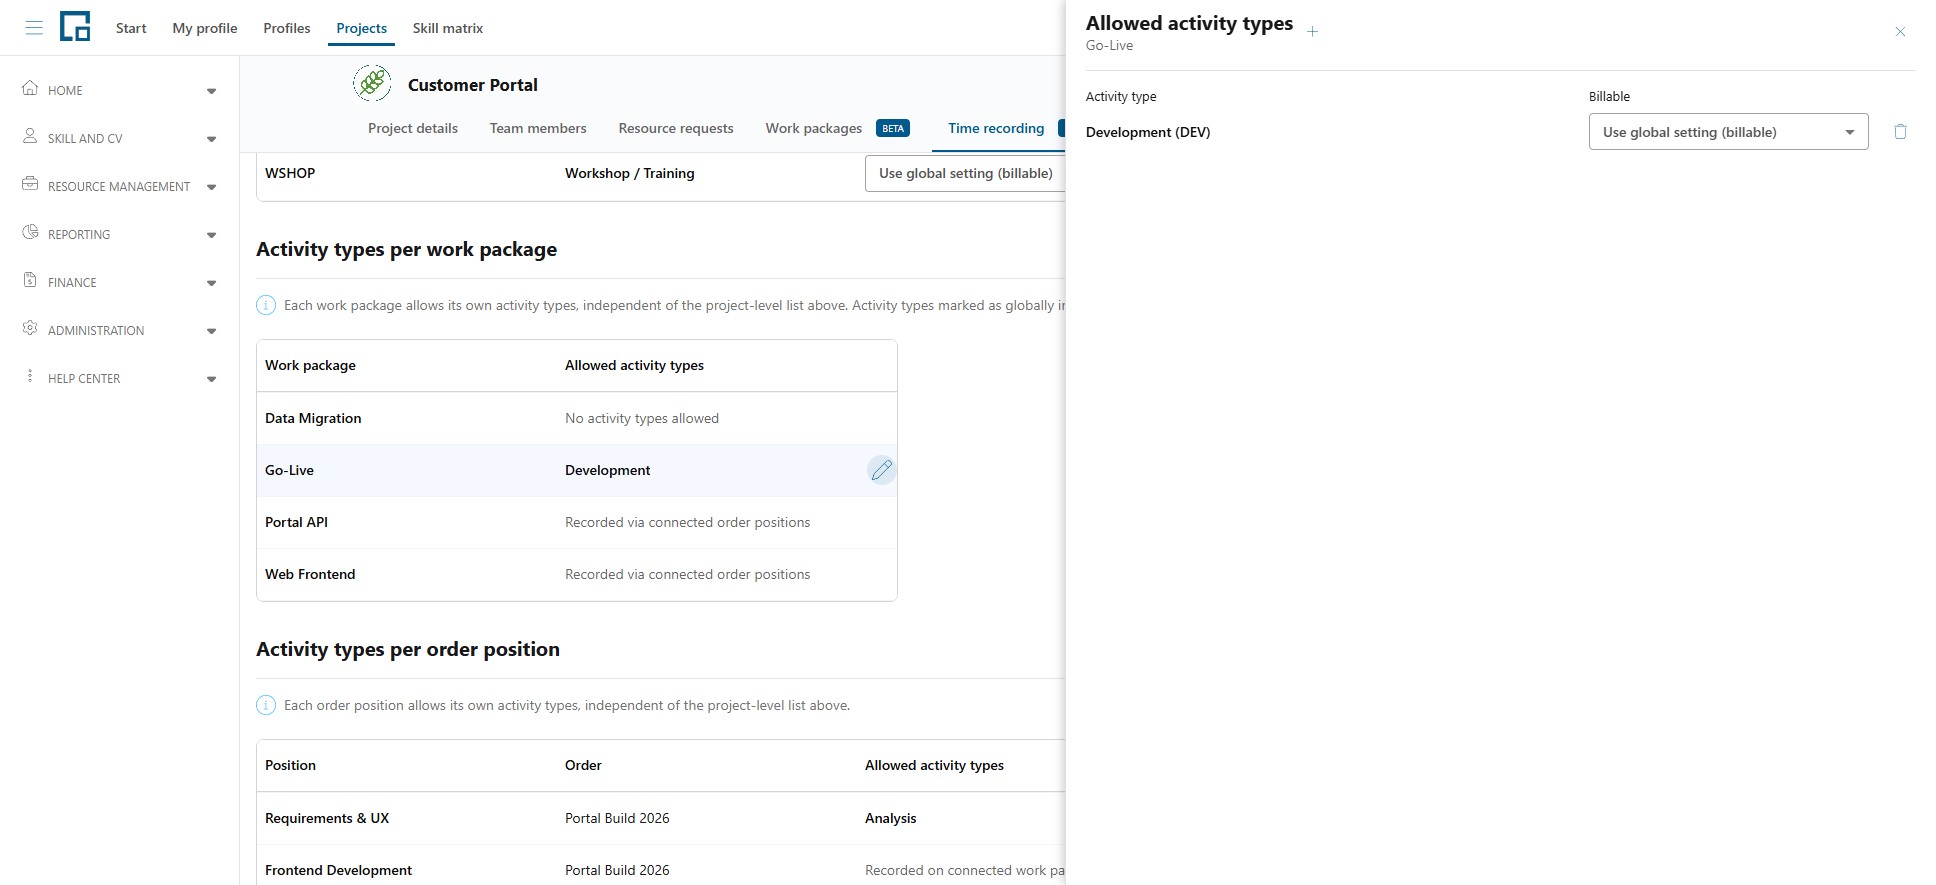
Task: Edit Go-Live allowed activity types
Action: click(x=881, y=470)
